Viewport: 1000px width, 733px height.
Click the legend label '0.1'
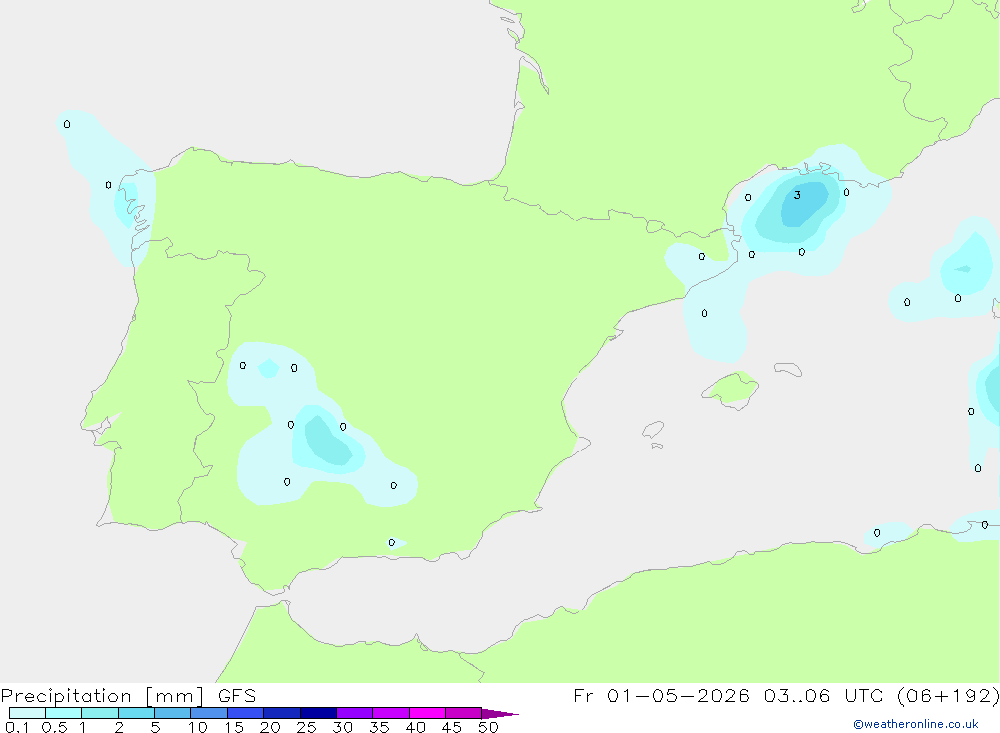point(17,727)
